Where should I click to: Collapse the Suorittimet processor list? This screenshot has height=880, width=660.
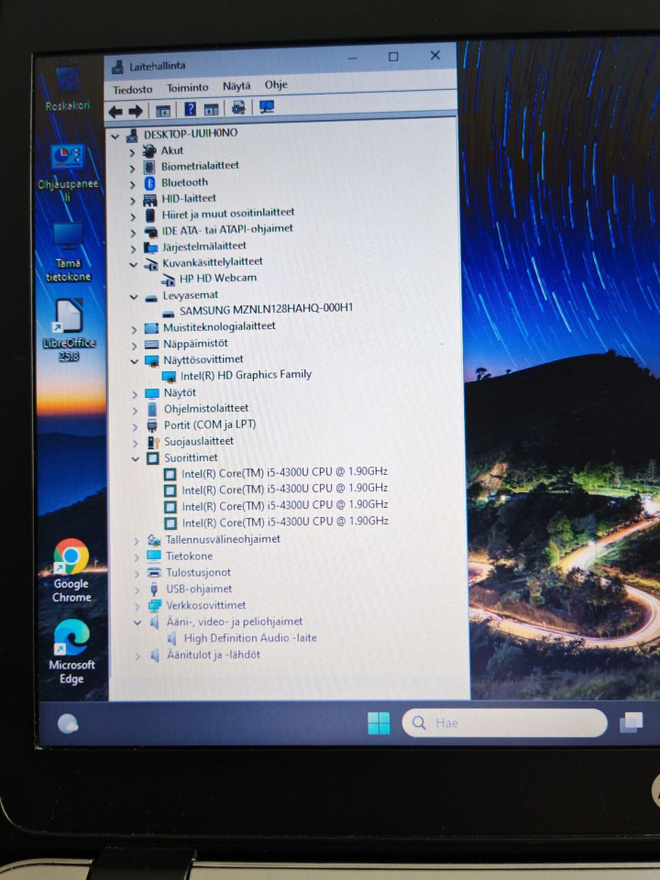[135, 459]
